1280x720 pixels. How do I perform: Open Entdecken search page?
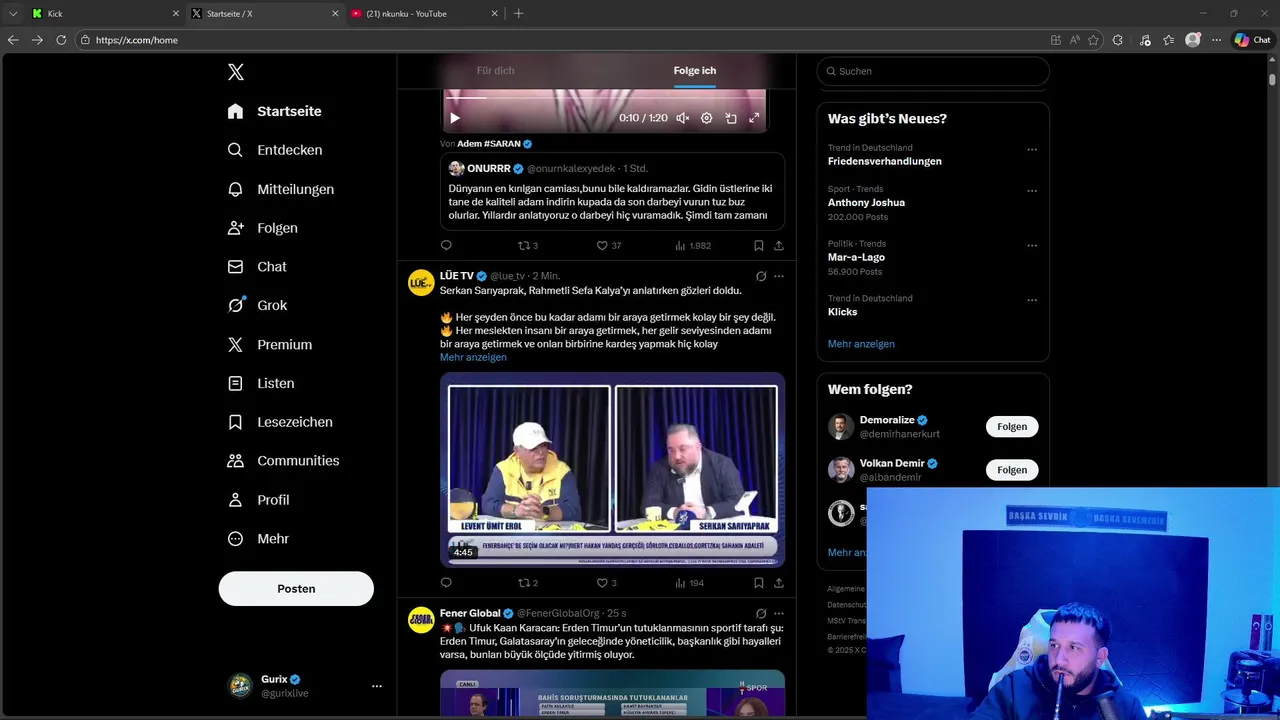tap(274, 150)
